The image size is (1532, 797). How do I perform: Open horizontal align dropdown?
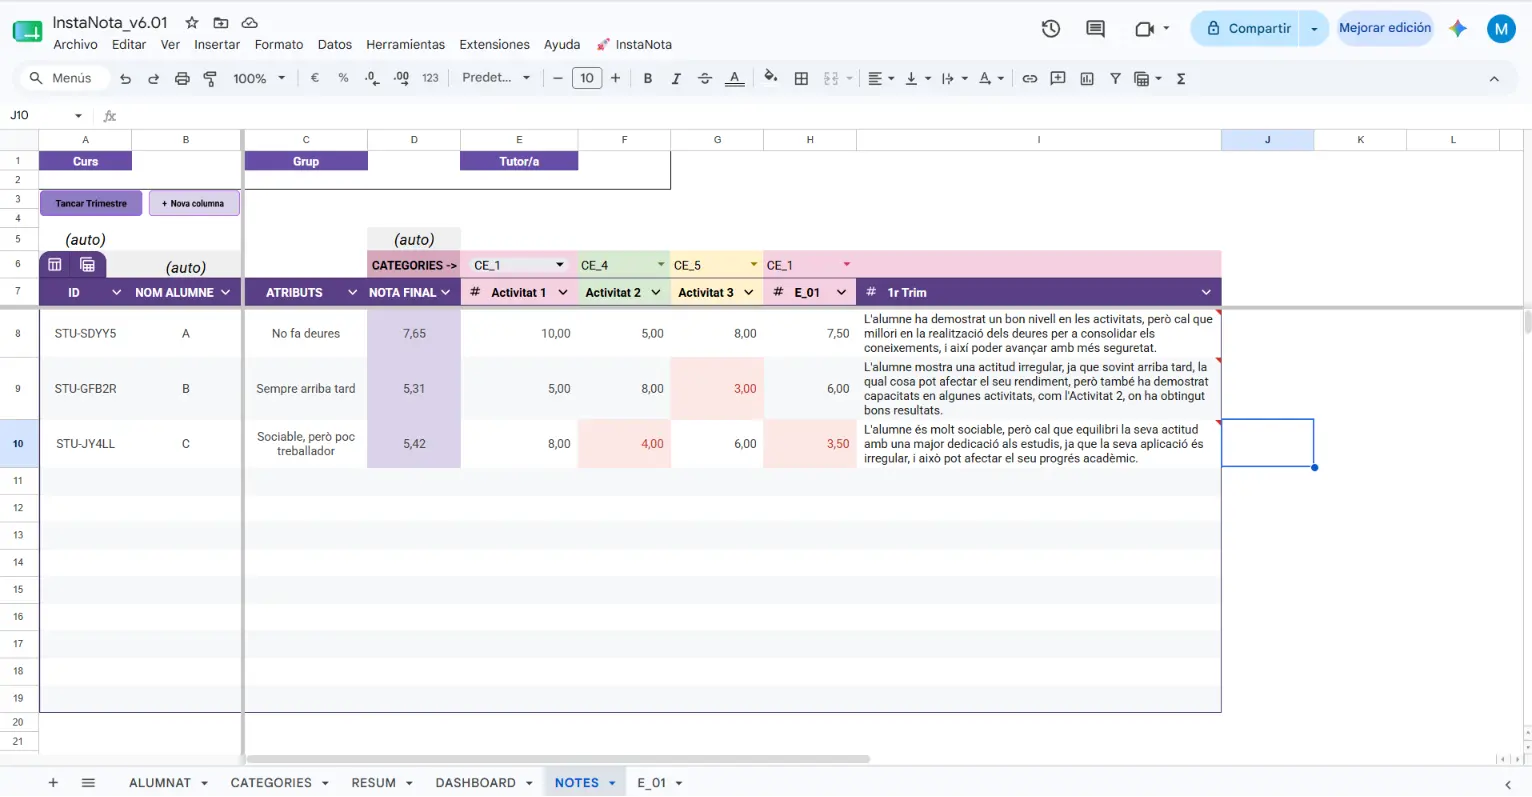pyautogui.click(x=881, y=78)
